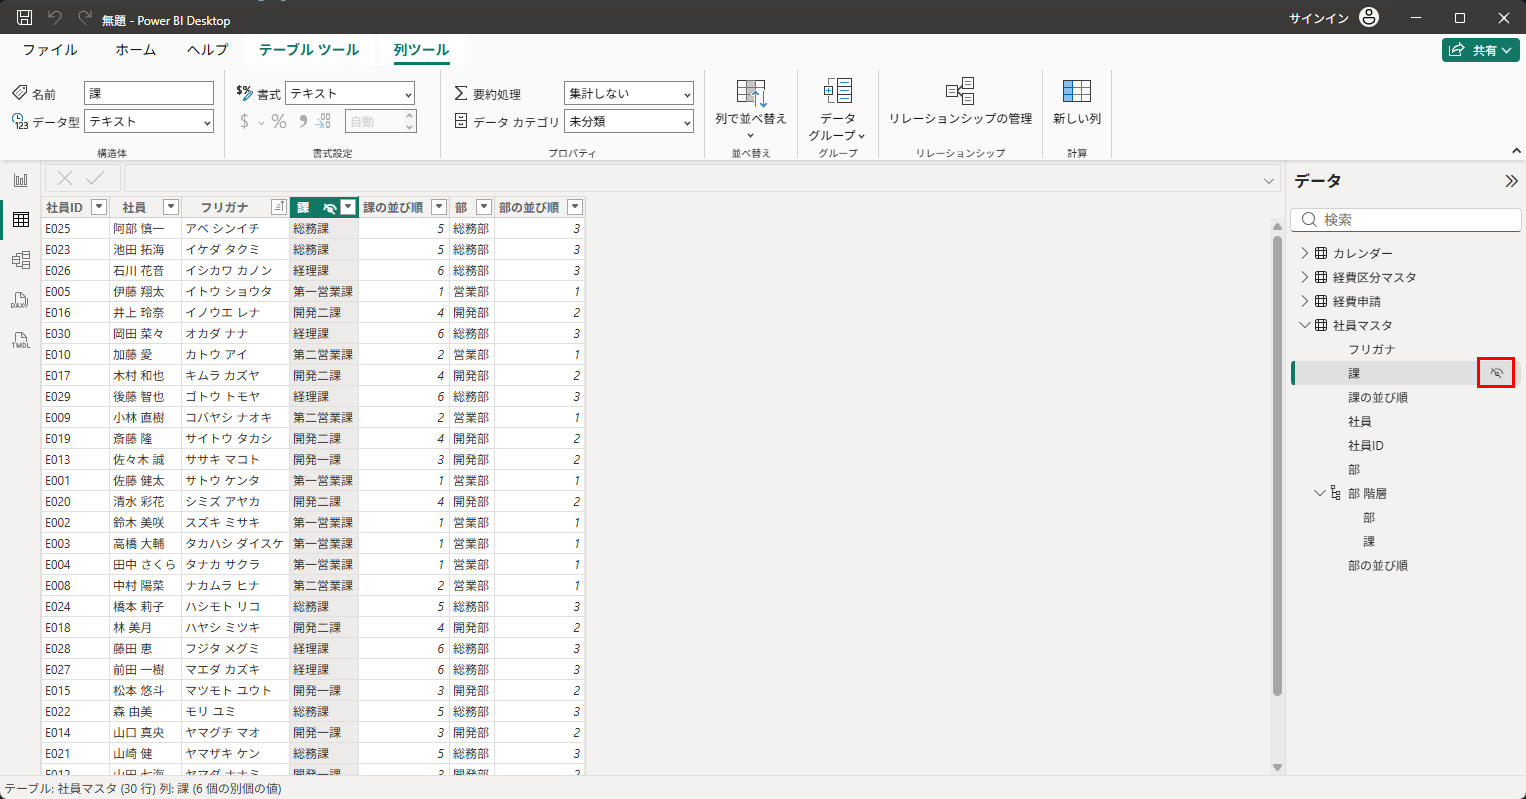Screen dimensions: 1526x799
Task: Switch to the ヘルプ tab
Action: coord(208,49)
